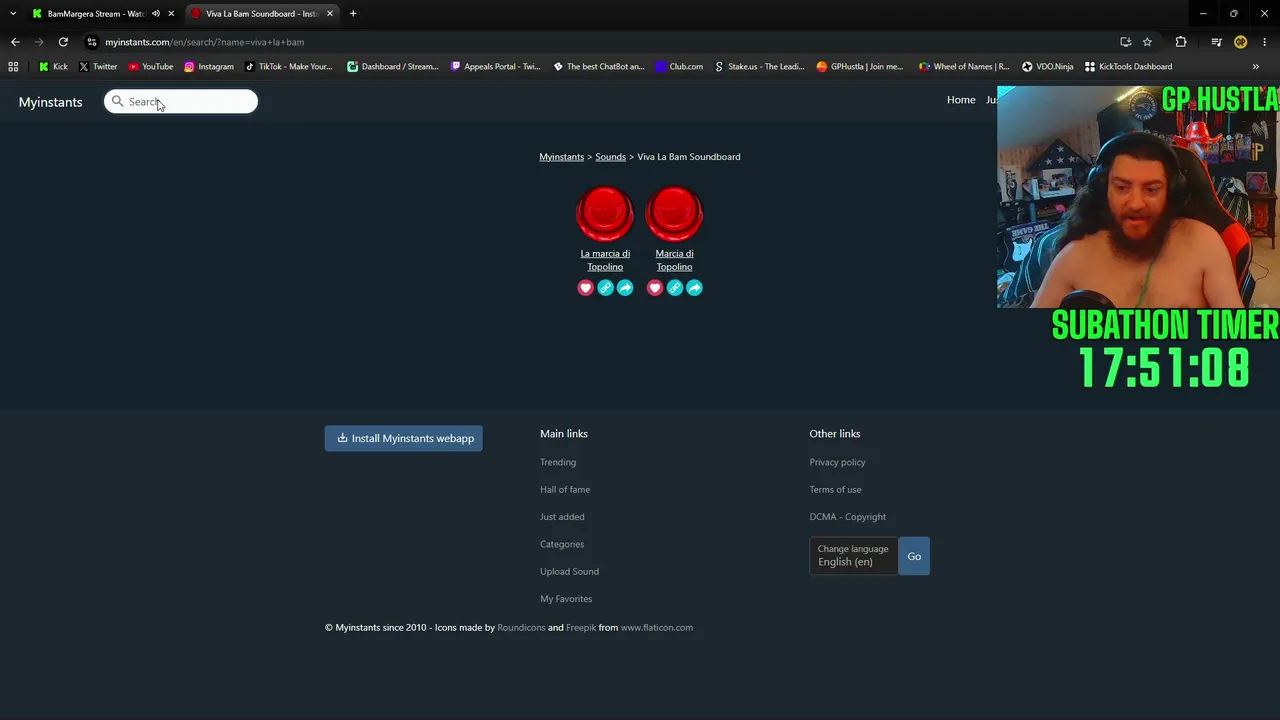Open Just added footer link

tap(562, 517)
